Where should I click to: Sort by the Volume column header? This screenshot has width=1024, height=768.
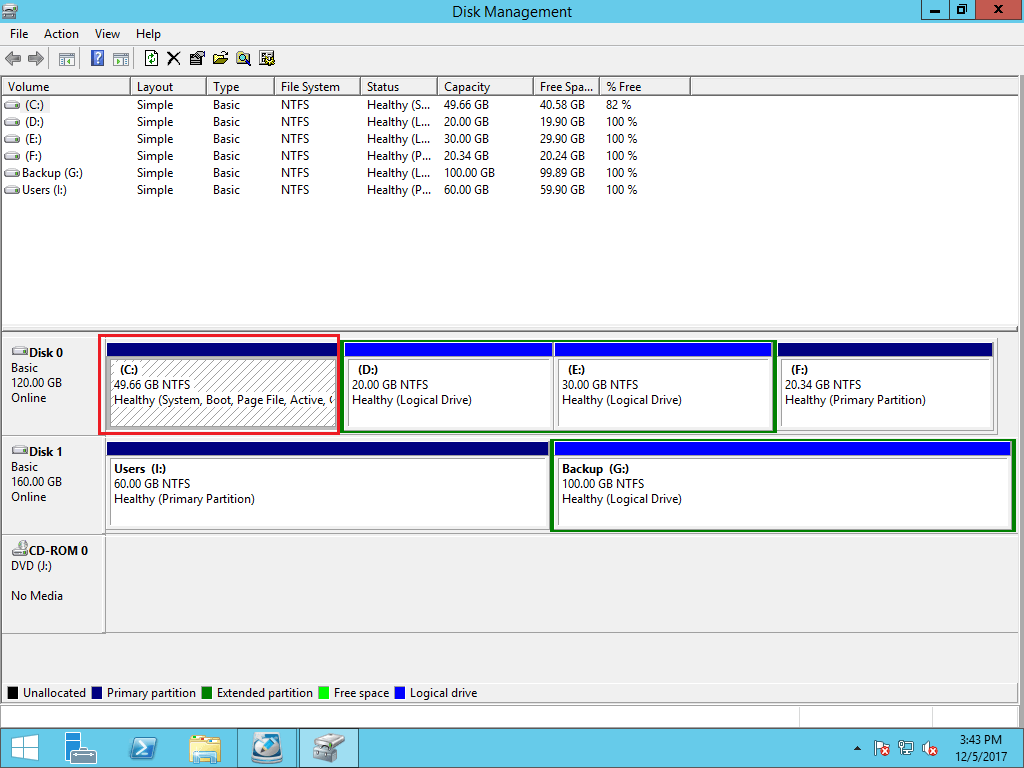(x=66, y=87)
